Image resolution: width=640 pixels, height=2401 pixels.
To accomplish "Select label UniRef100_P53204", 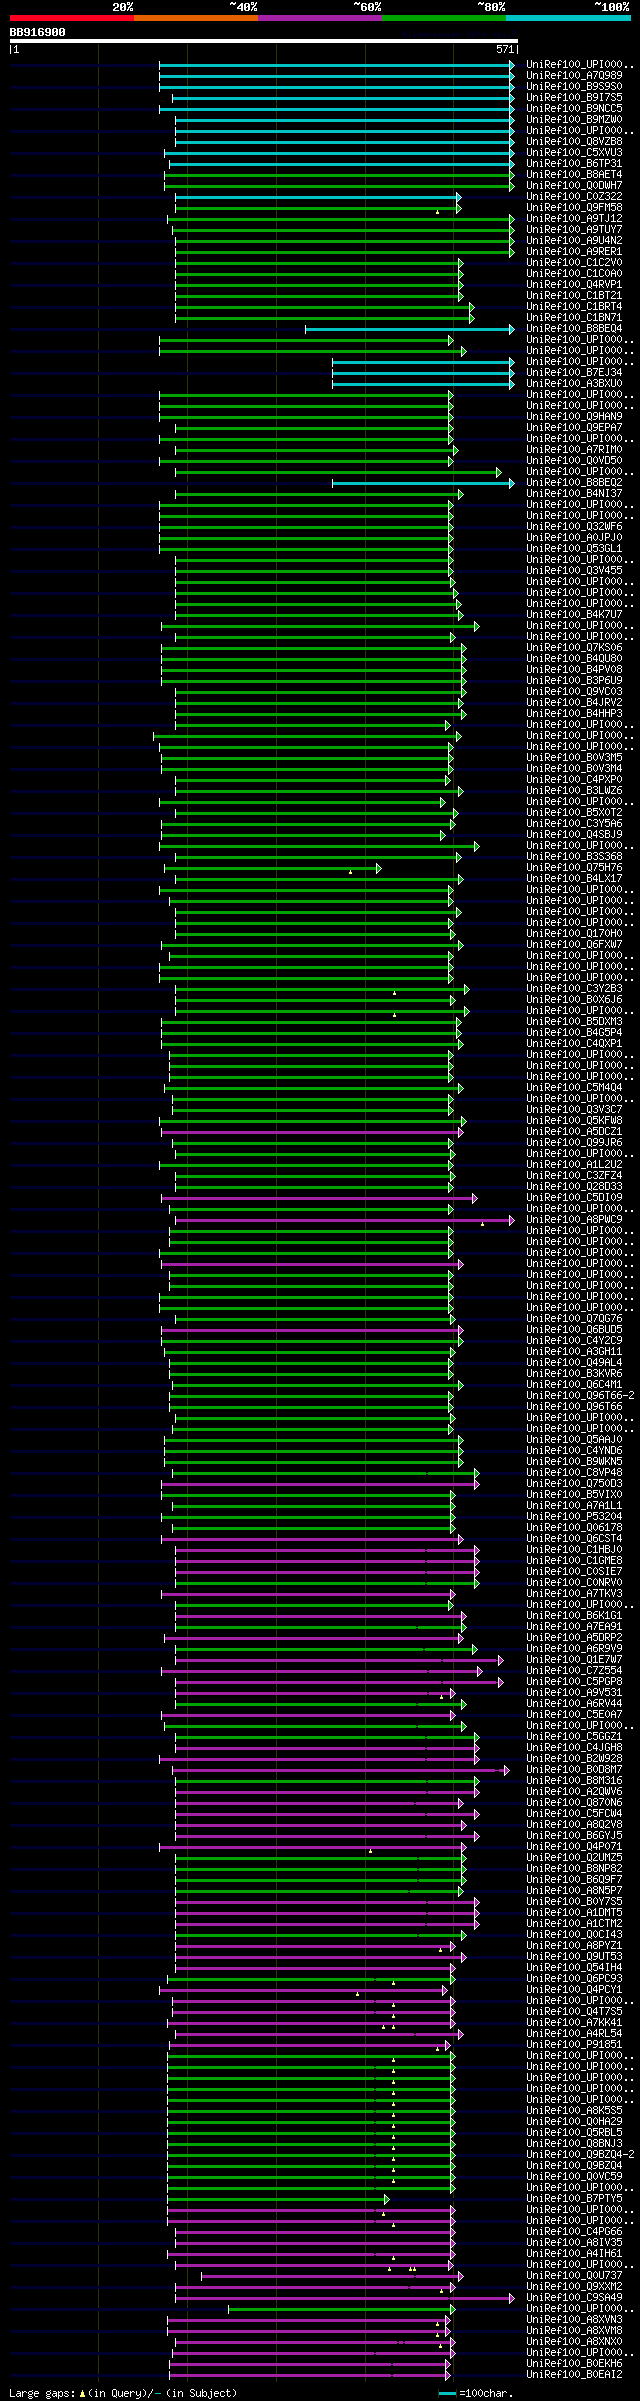I will tap(574, 1516).
